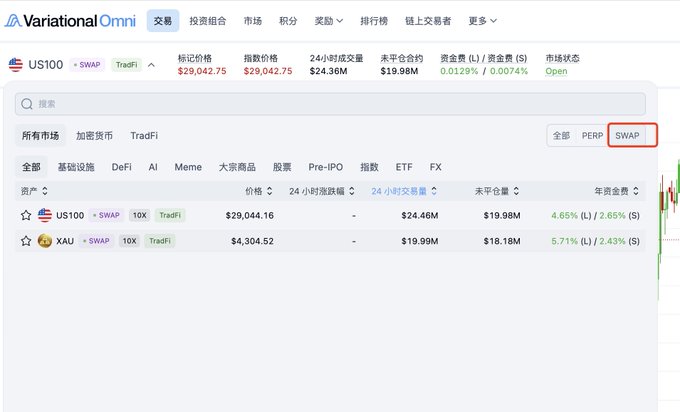This screenshot has width=680, height=412.
Task: Select the TradFi market tab
Action: tap(144, 136)
